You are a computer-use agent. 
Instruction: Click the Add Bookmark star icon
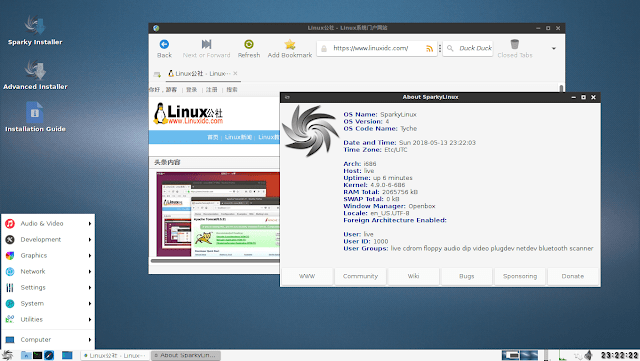click(290, 44)
